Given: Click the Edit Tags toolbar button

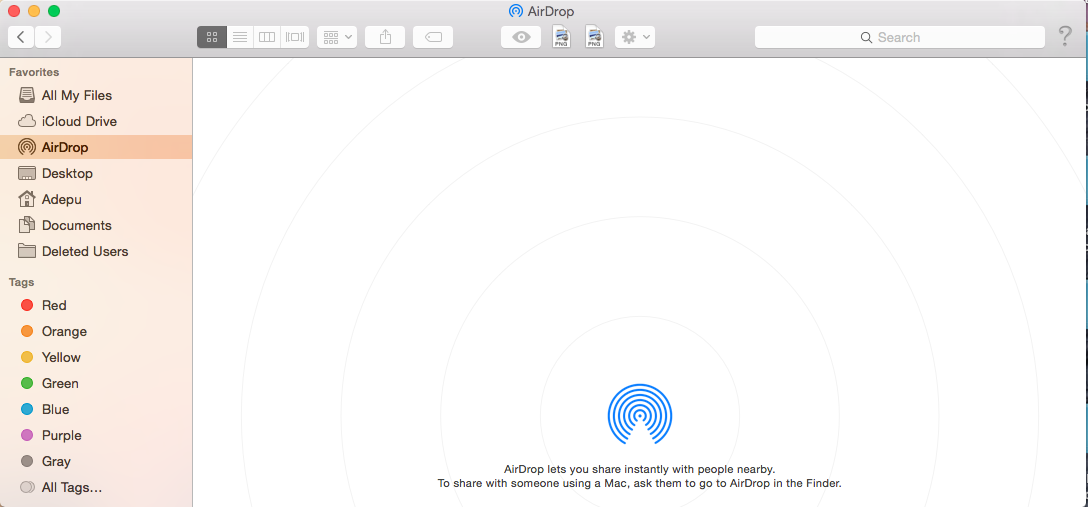Looking at the screenshot, I should [x=433, y=37].
